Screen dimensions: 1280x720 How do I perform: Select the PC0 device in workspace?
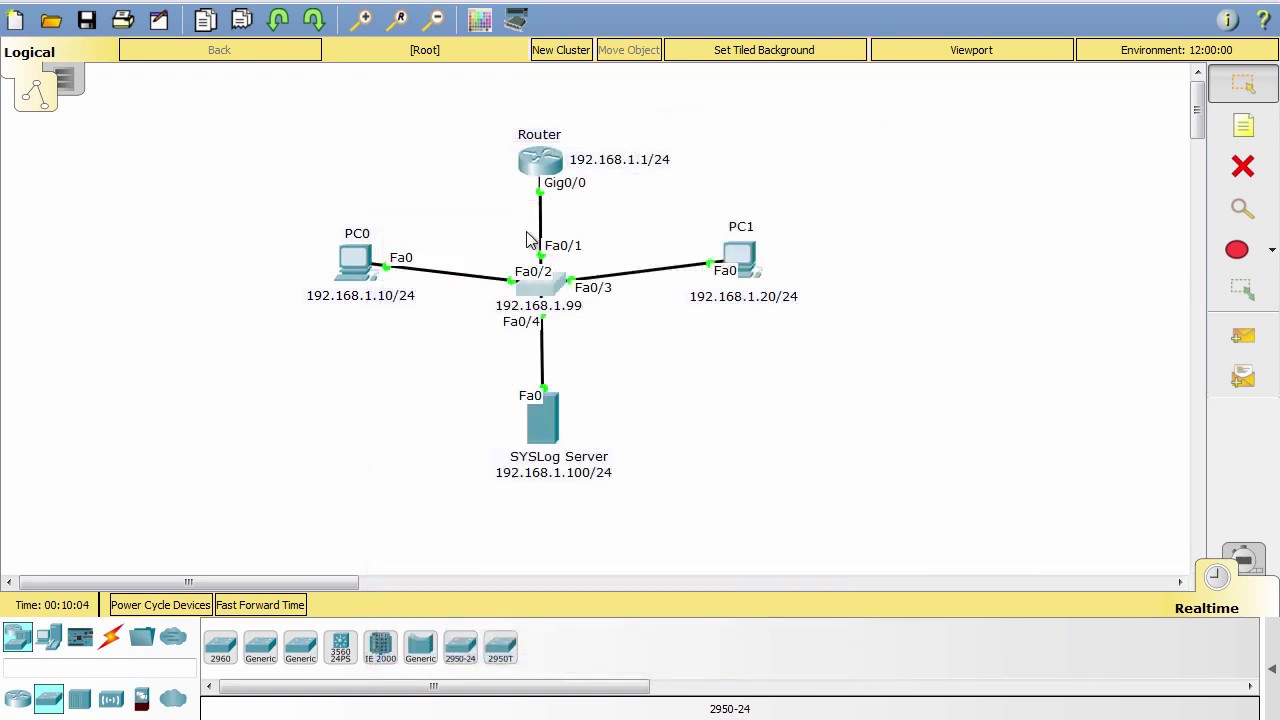354,262
